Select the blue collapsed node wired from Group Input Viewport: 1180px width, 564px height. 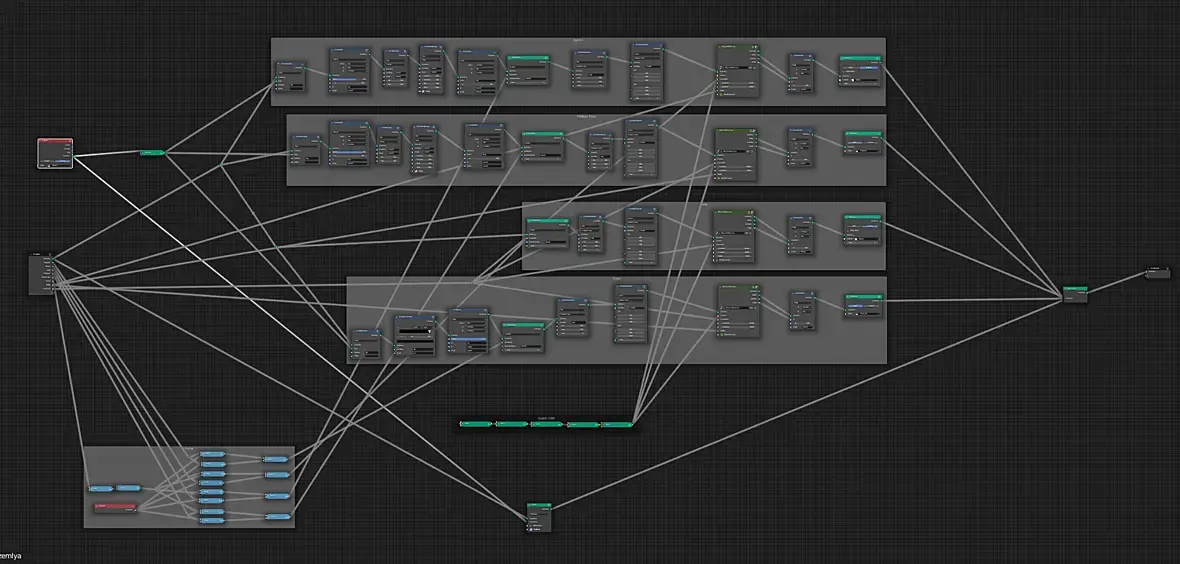(x=101, y=489)
